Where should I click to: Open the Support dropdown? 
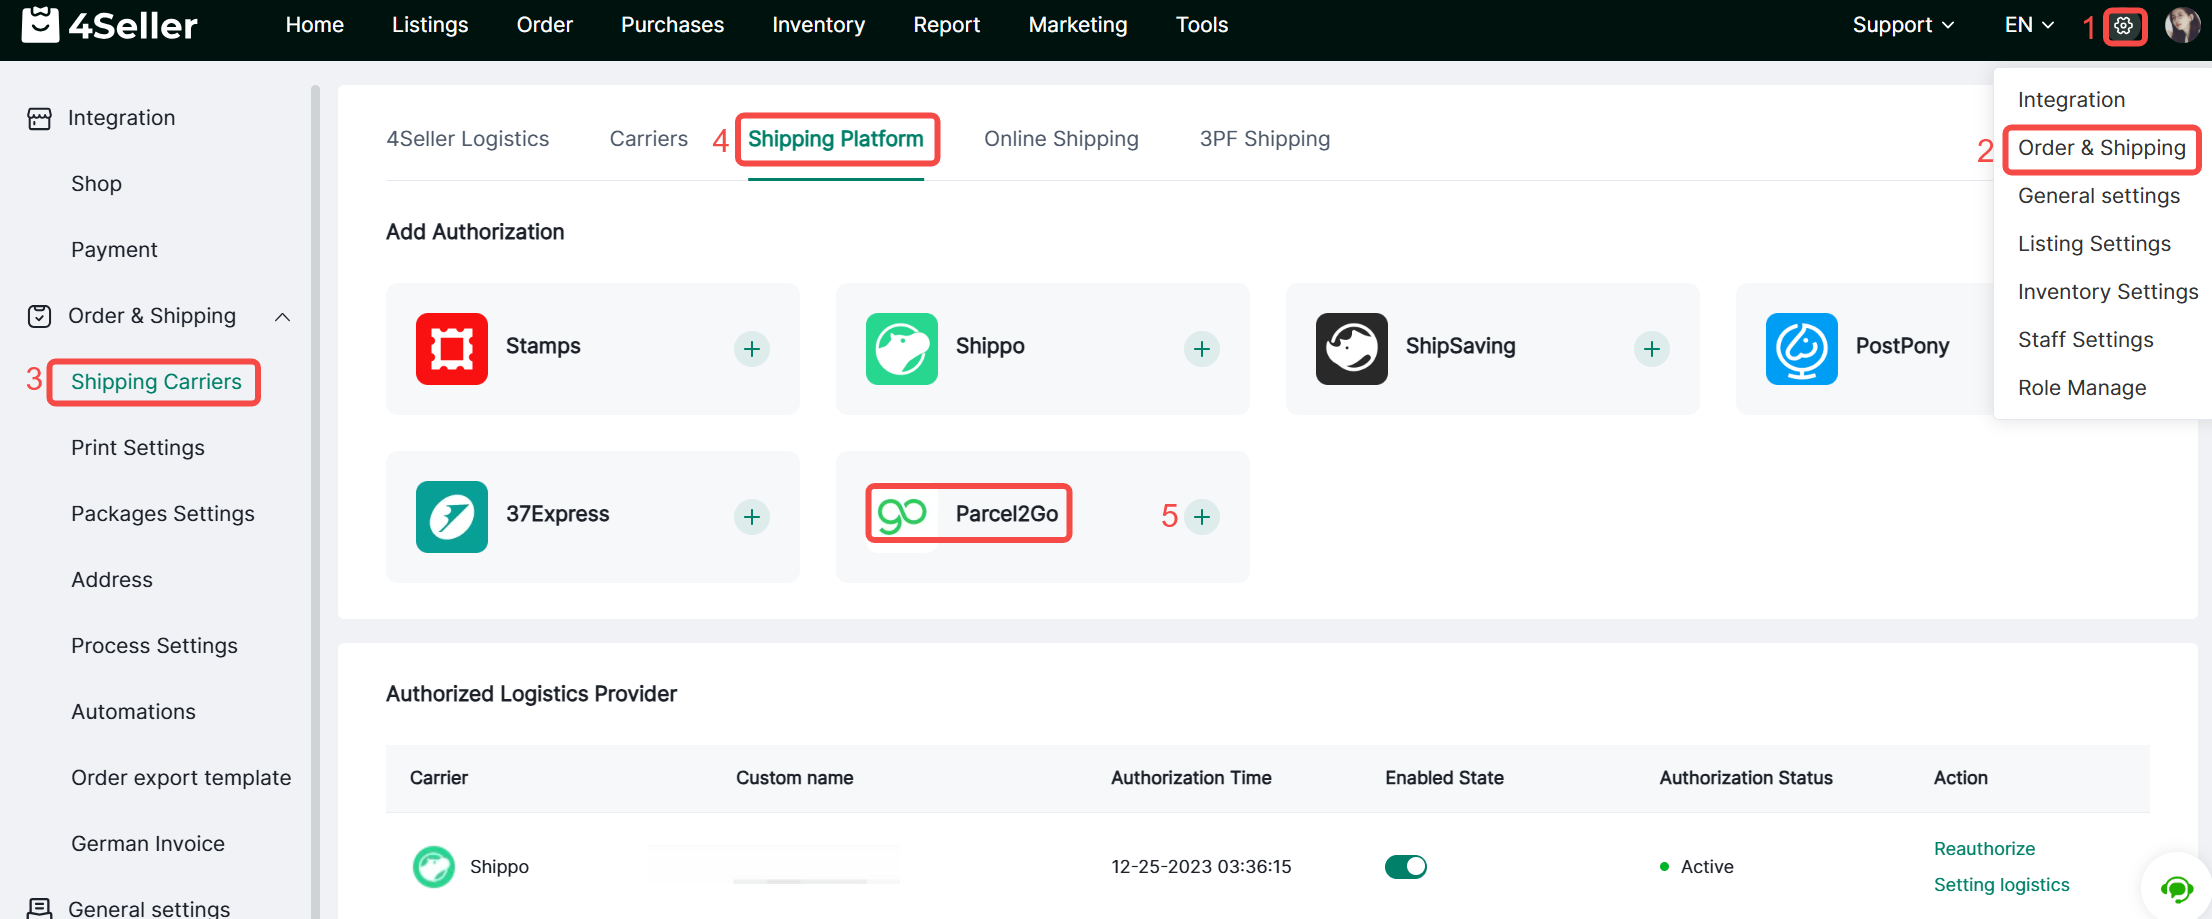[1902, 25]
